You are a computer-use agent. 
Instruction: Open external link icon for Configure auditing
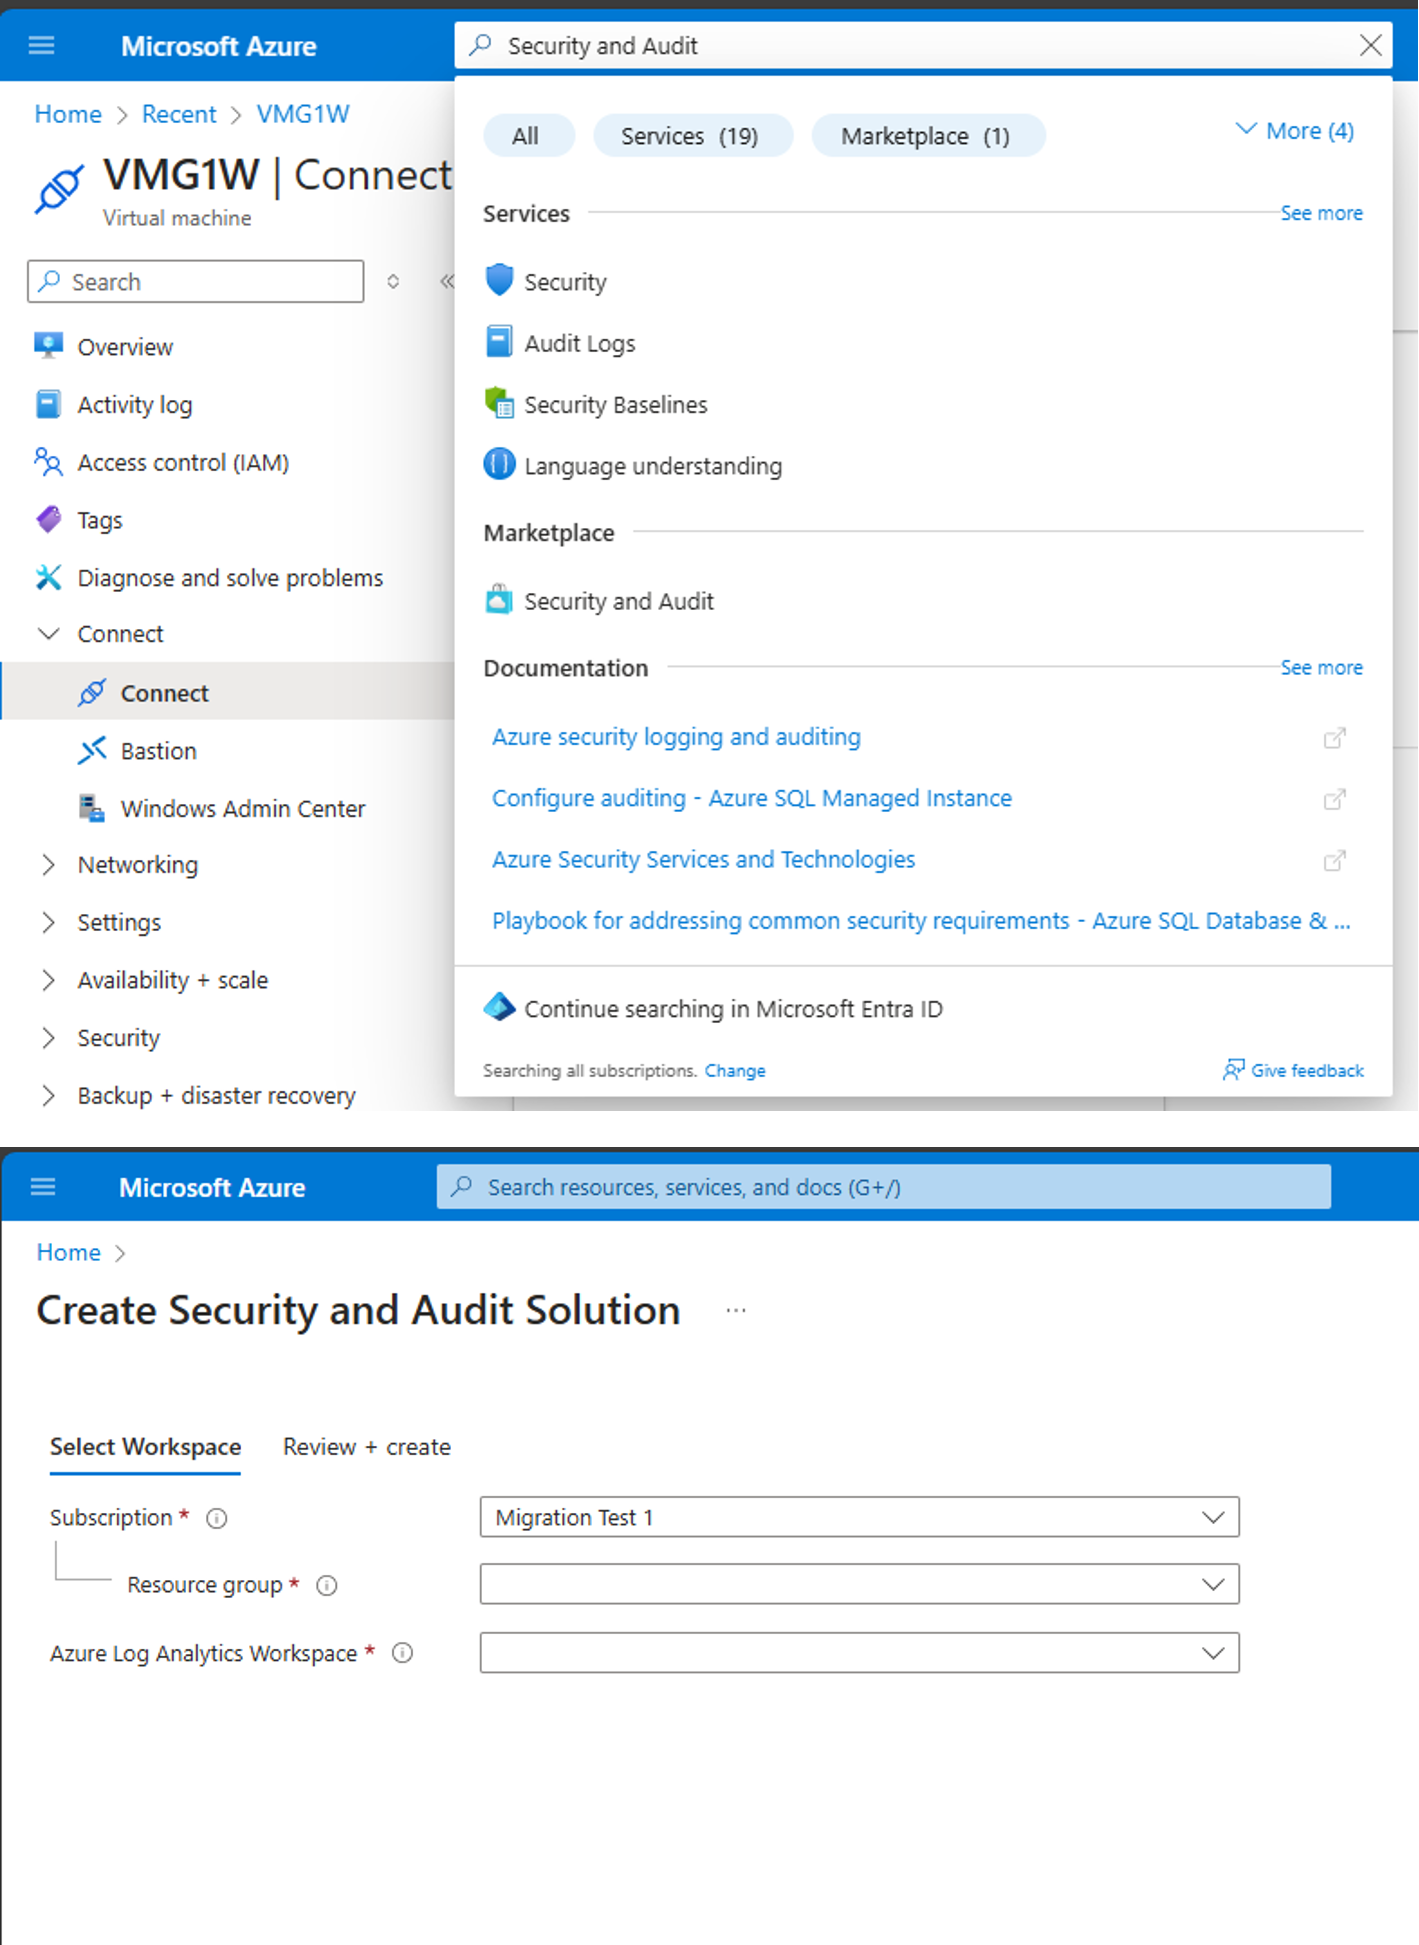[1334, 799]
